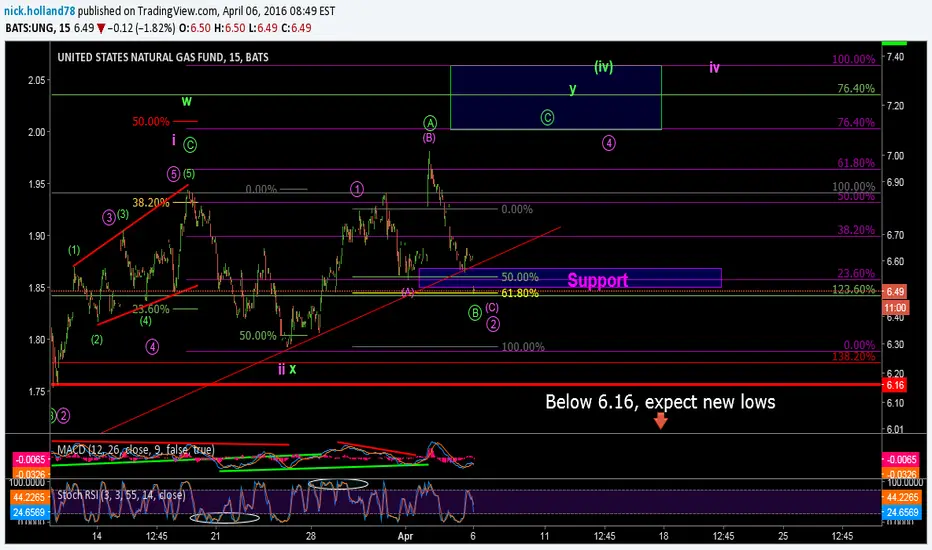
Task: Click the circled purple 4 below the blue box
Action: (608, 143)
